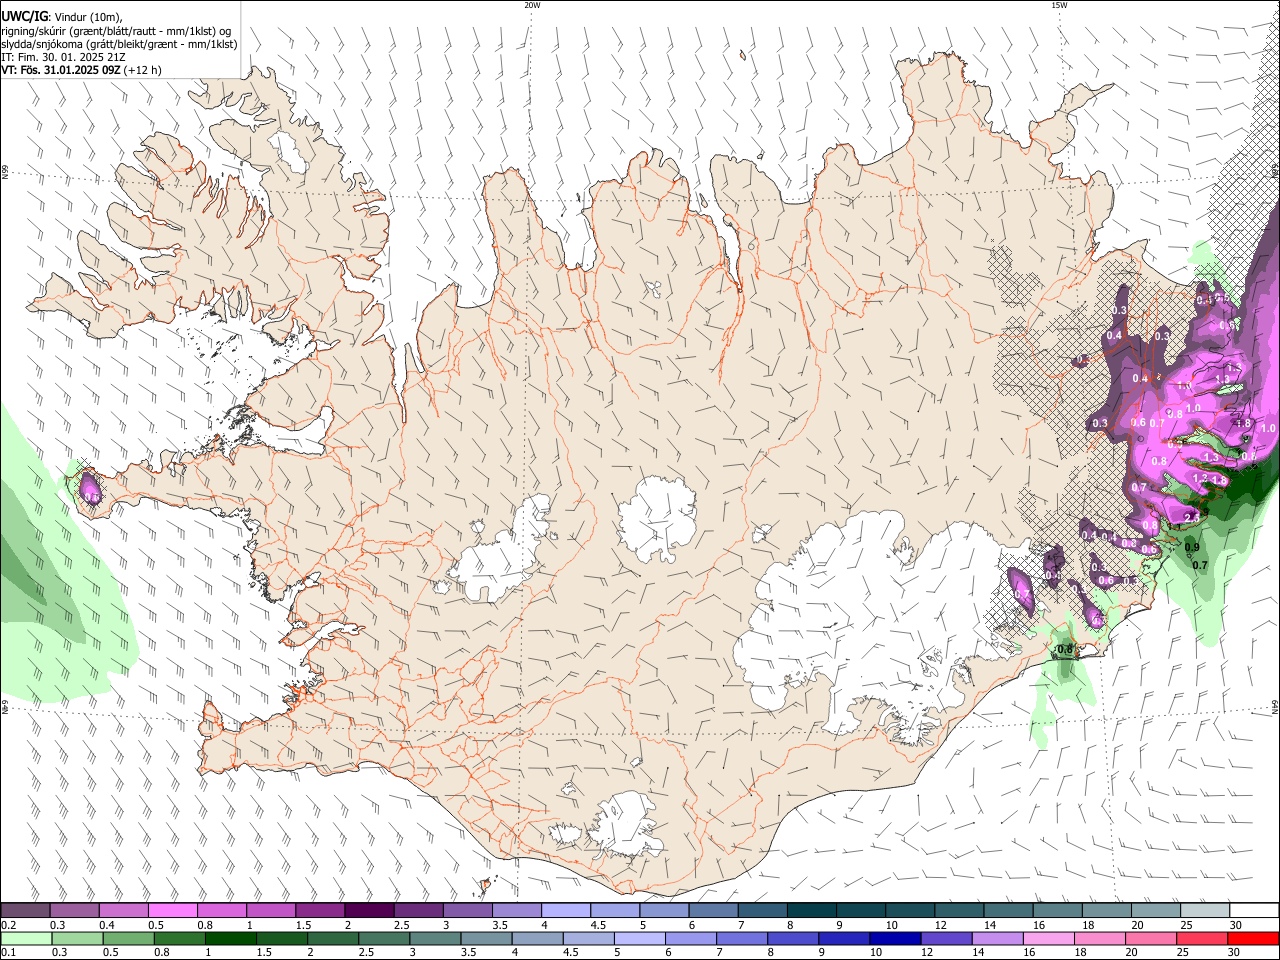Click darkest green lower swatch between 1 and 1.5
The height and width of the screenshot is (960, 1280).
(x=231, y=938)
